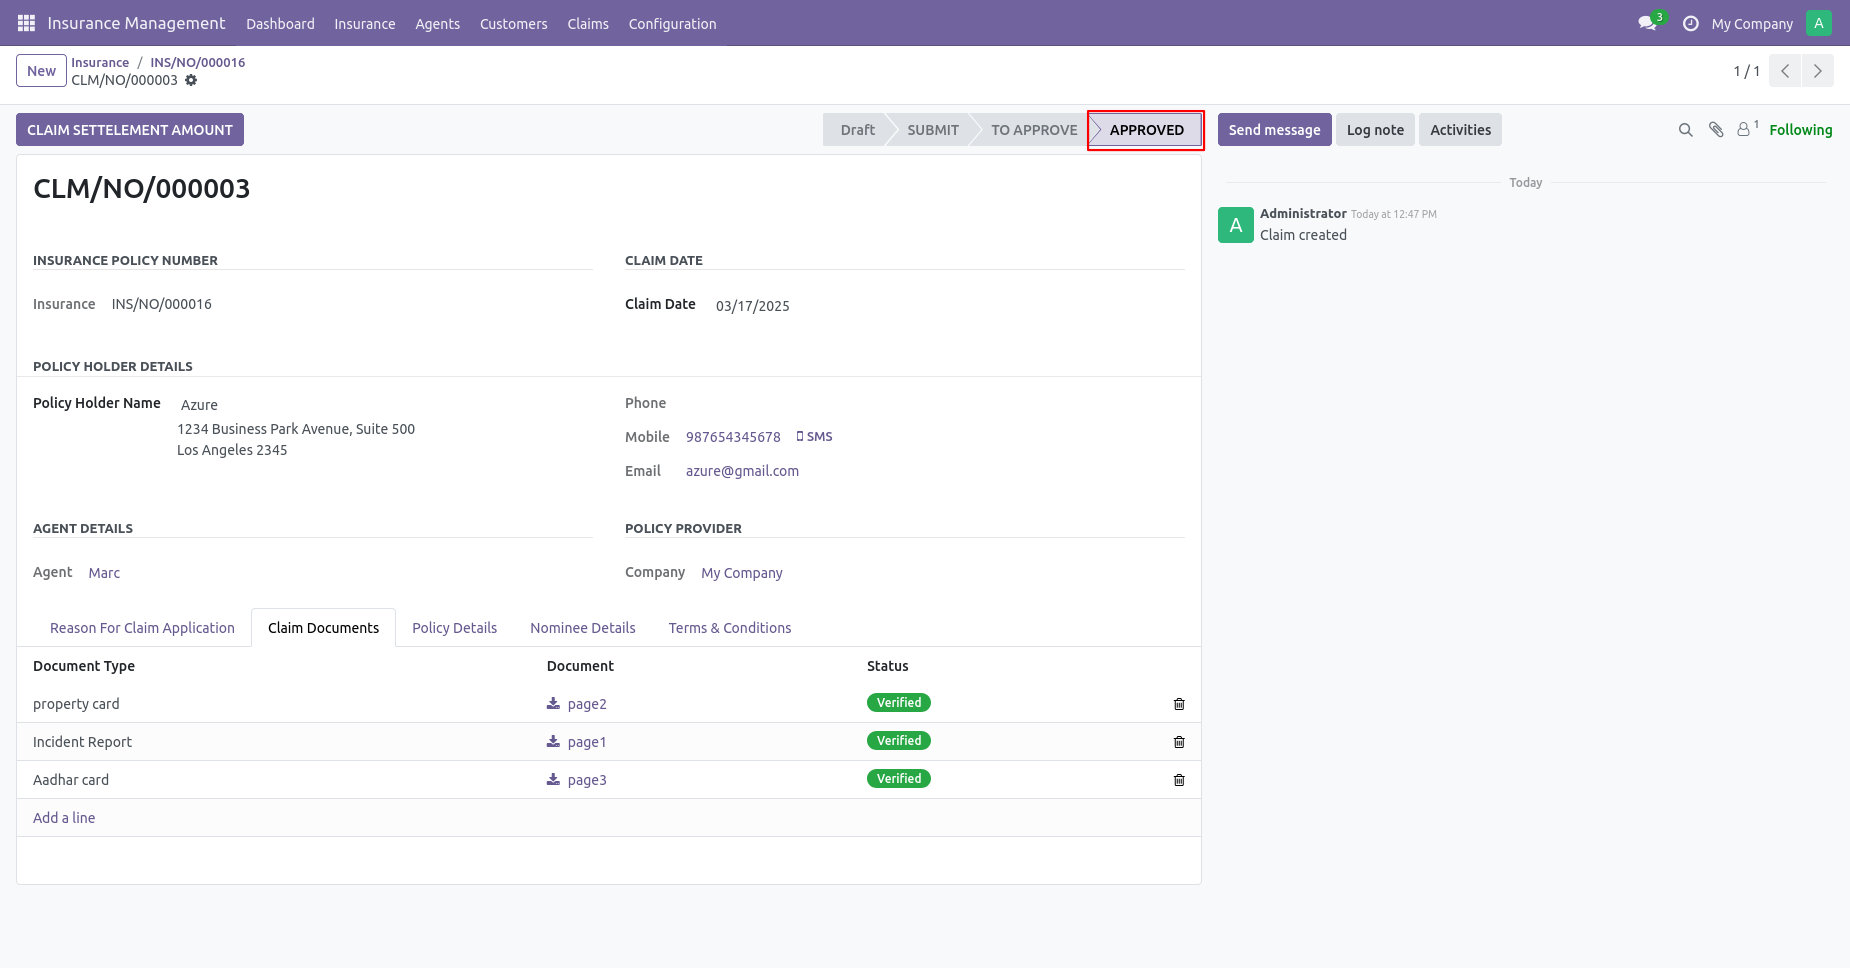Open the apps grid menu icon
Viewport: 1850px width, 968px height.
point(26,23)
